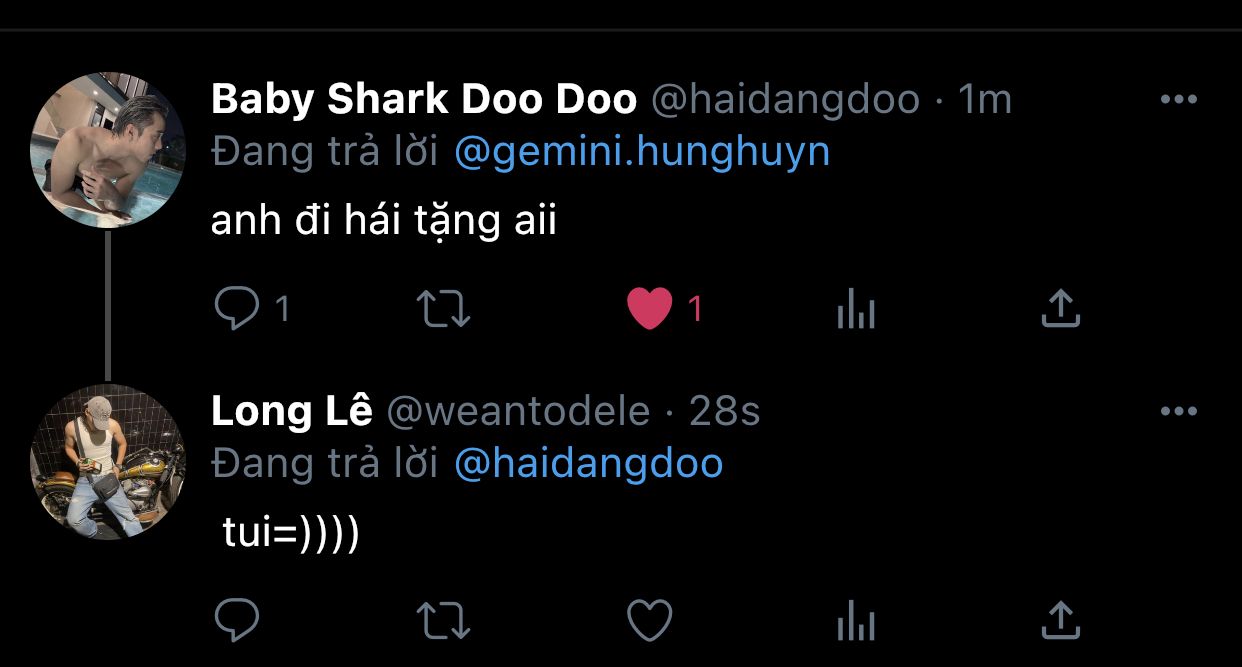The width and height of the screenshot is (1242, 667).
Task: Open Baby Shark Doo Doo's profile picture
Action: (x=108, y=150)
